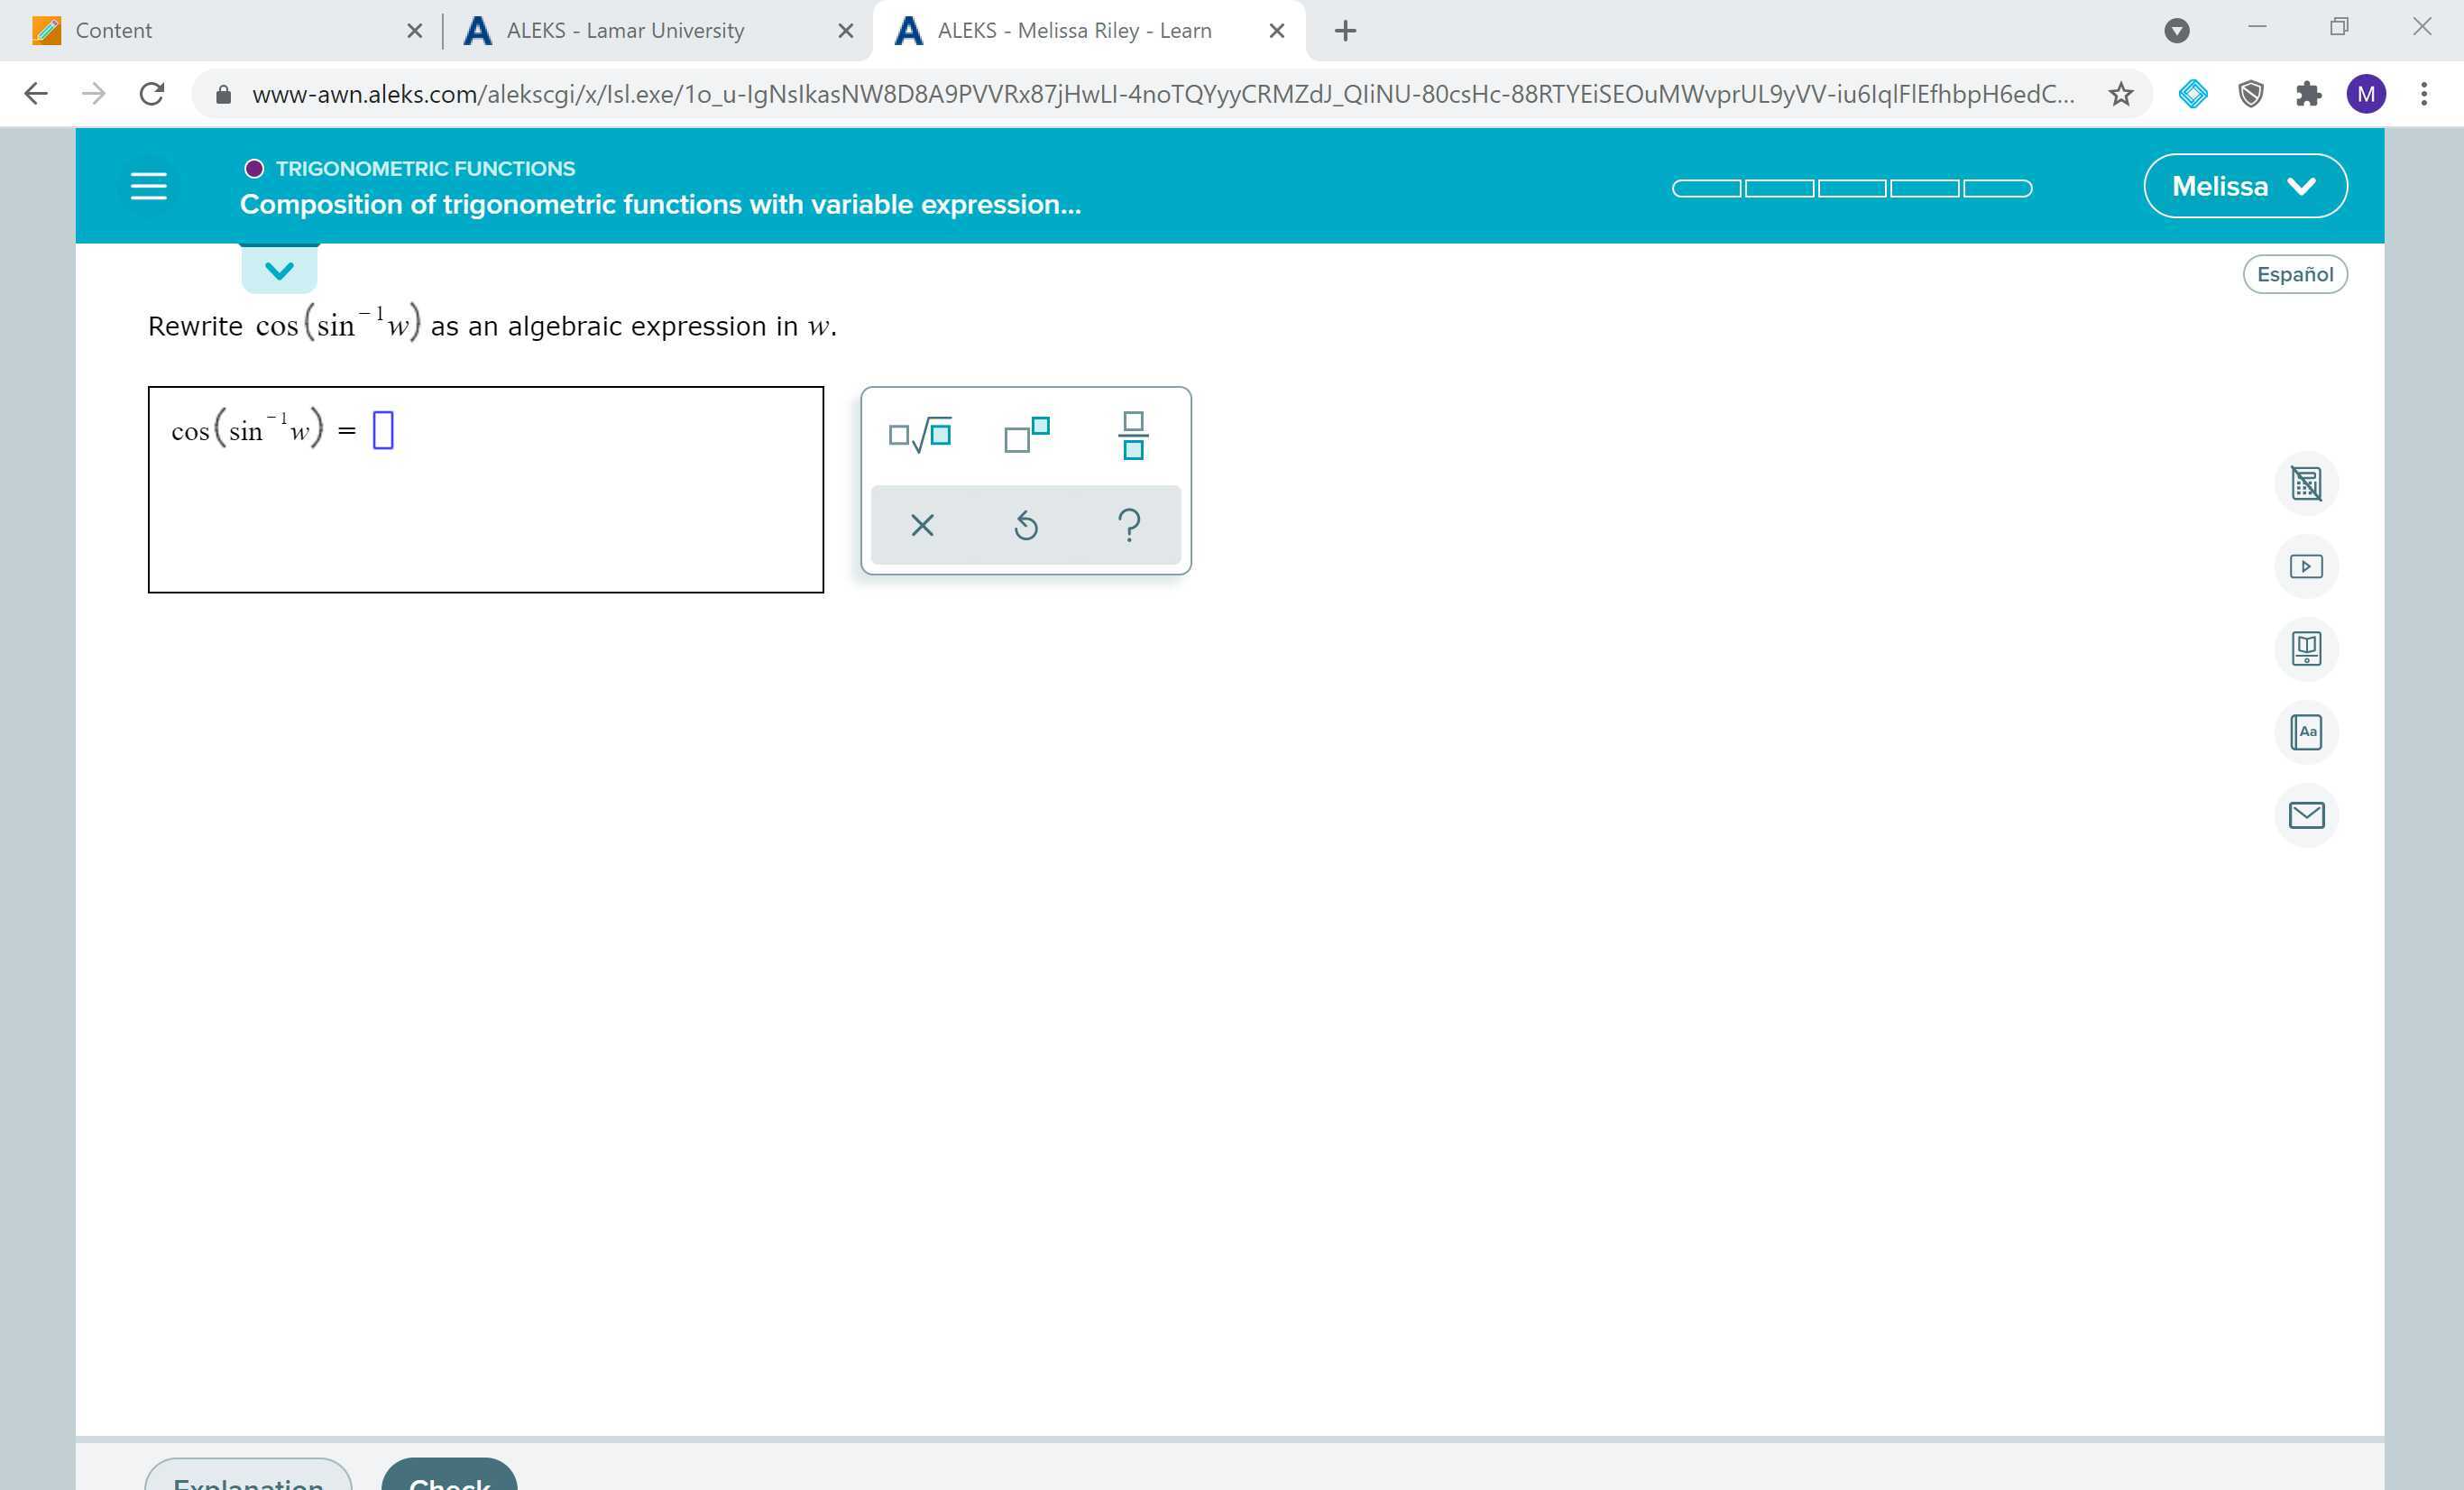
Task: Open palette help with the question mark icon
Action: point(1129,524)
